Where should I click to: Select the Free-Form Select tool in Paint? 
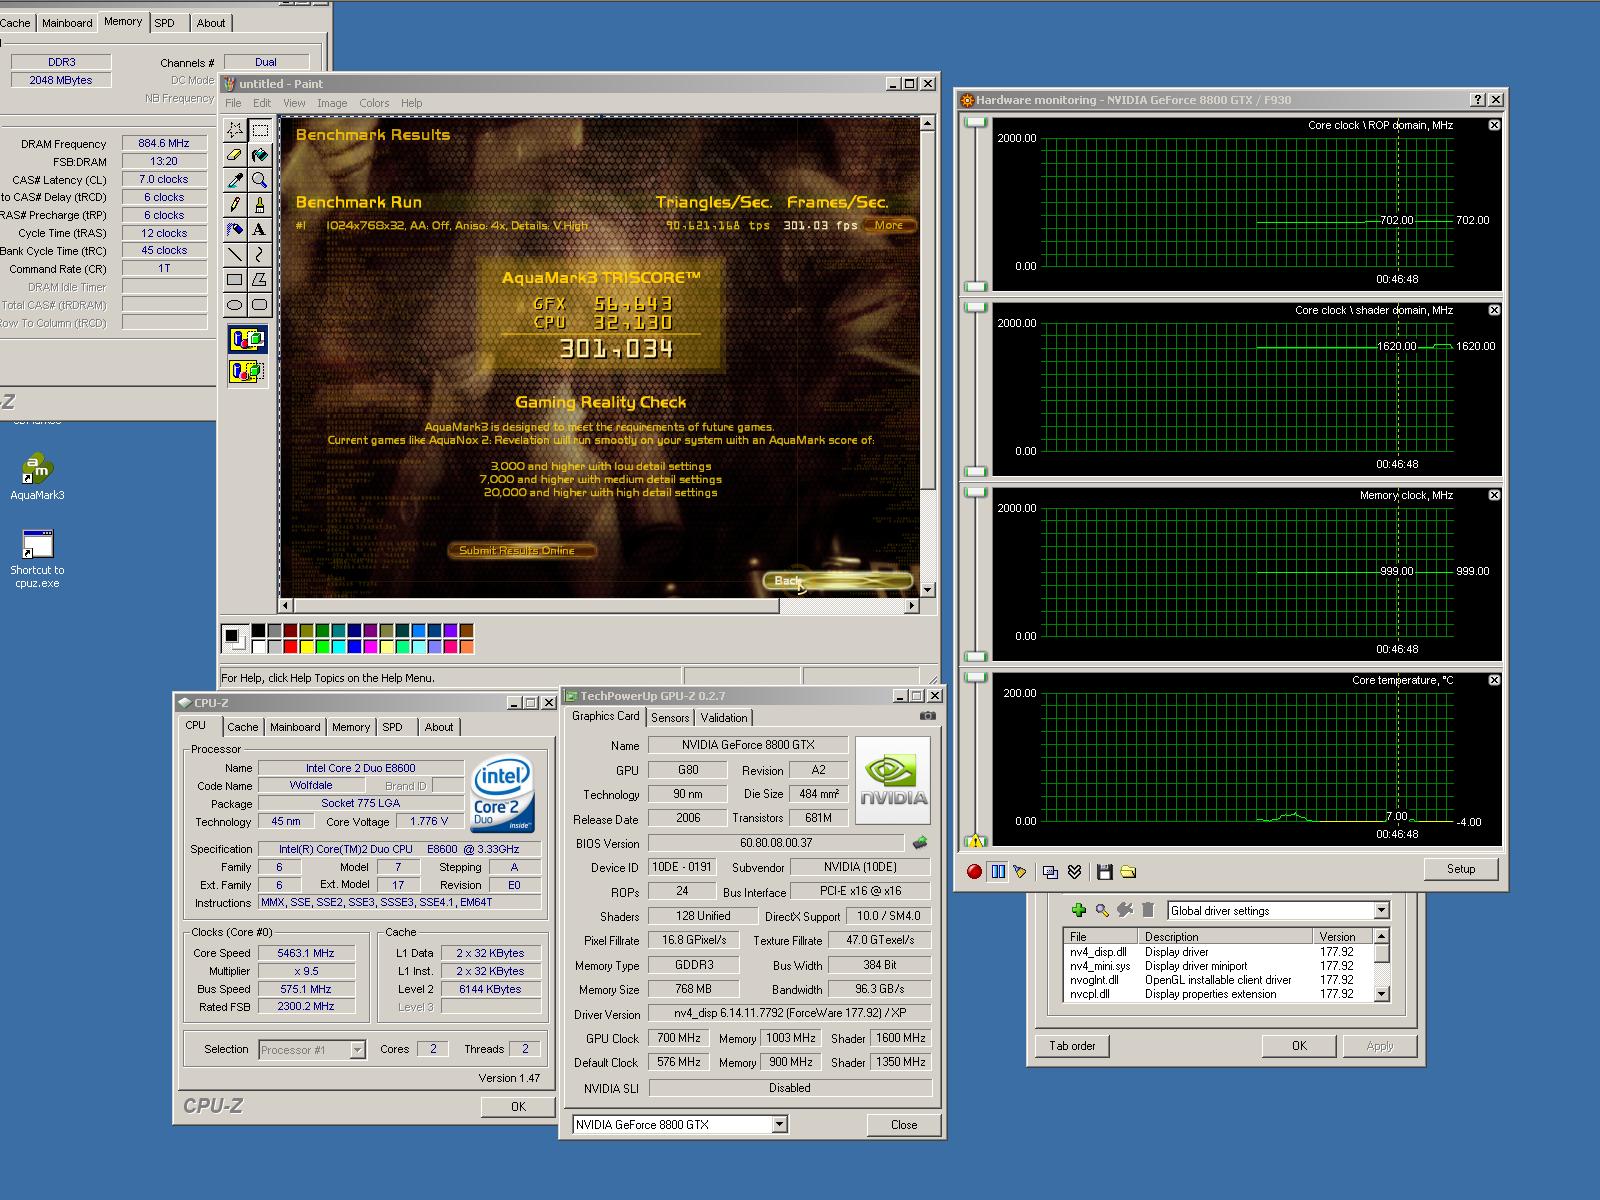234,130
